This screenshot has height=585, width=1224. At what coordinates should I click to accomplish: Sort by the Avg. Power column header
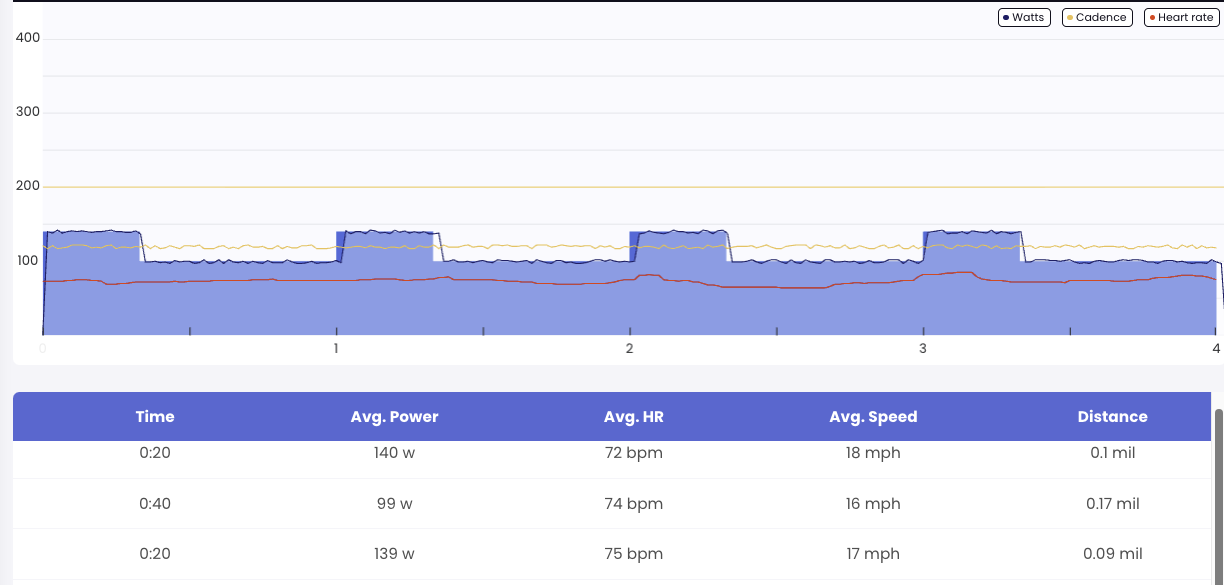(394, 417)
